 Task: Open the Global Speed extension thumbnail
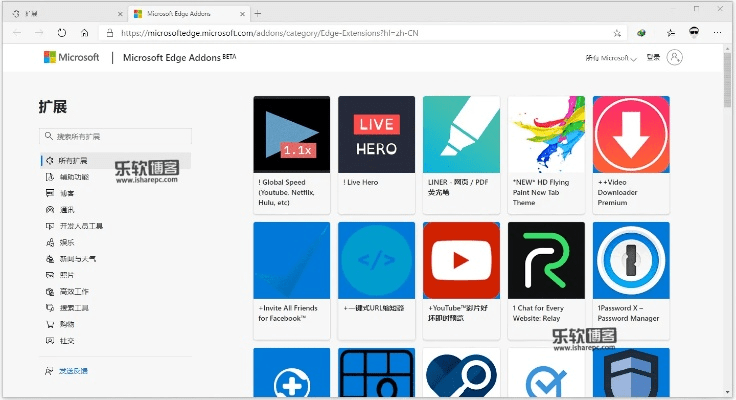tap(292, 134)
